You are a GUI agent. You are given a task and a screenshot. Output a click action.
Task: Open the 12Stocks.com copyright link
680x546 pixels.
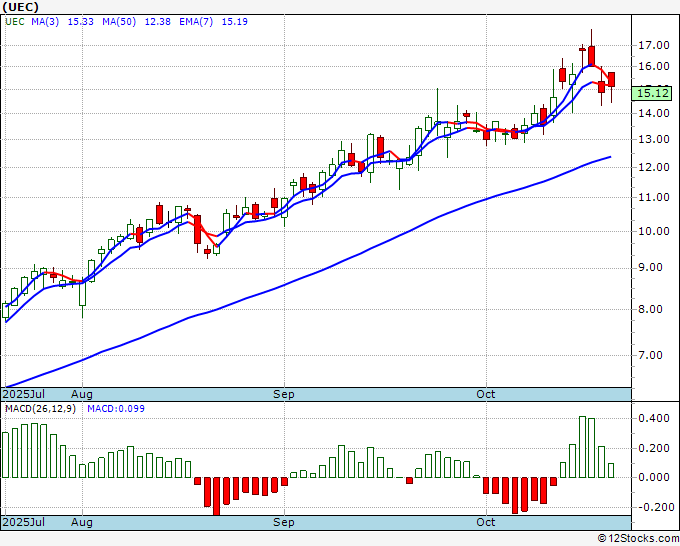pos(638,539)
